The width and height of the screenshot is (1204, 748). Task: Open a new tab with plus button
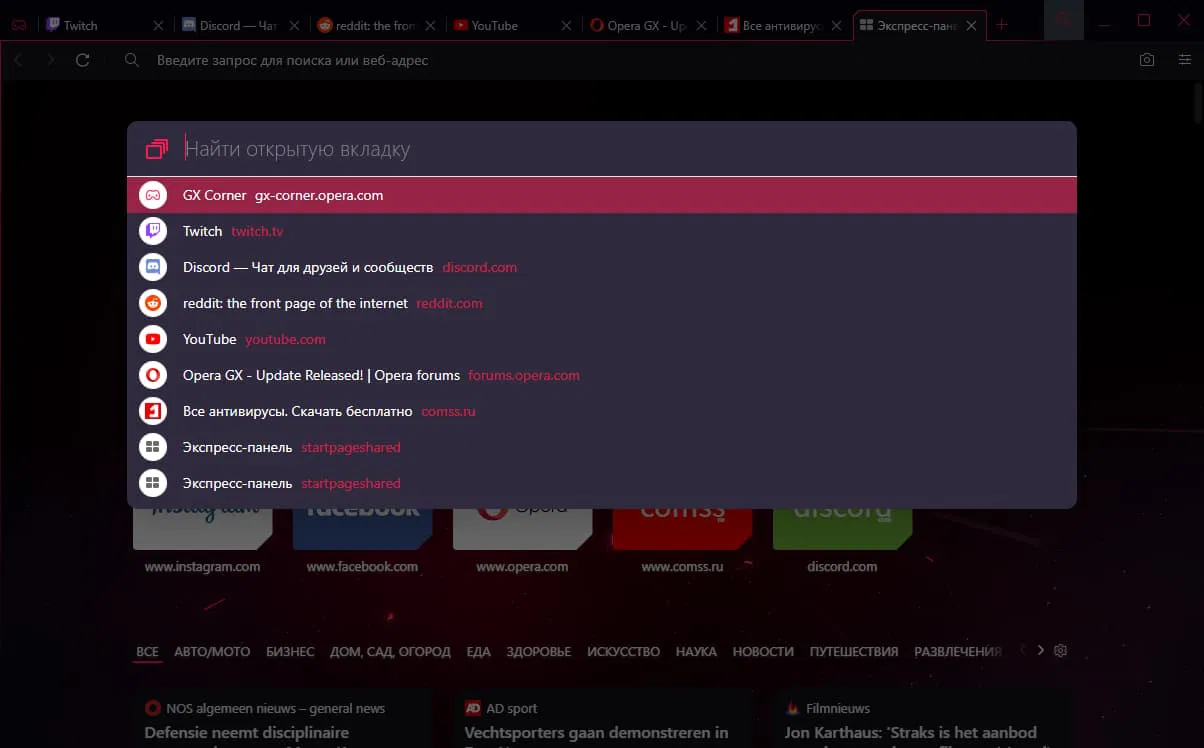pyautogui.click(x=1002, y=25)
